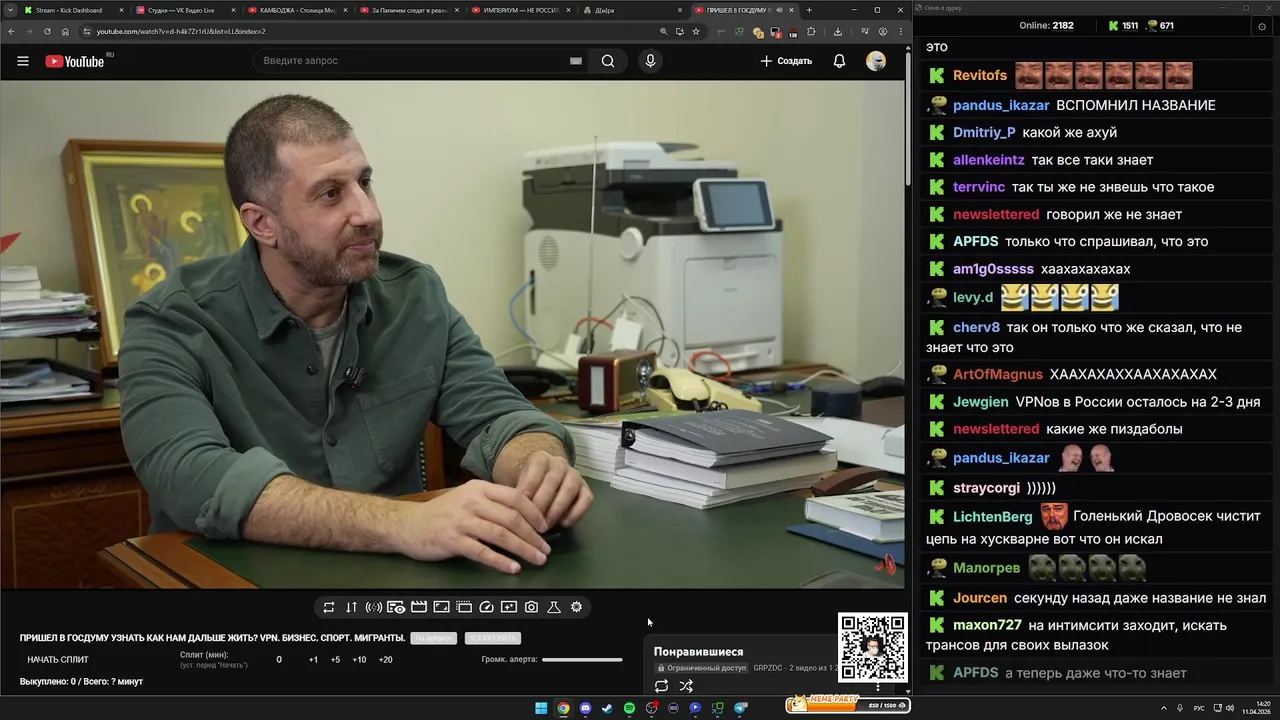Viewport: 1280px width, 720px height.
Task: Click the broadcast signal icon in the player toolbar
Action: (374, 607)
